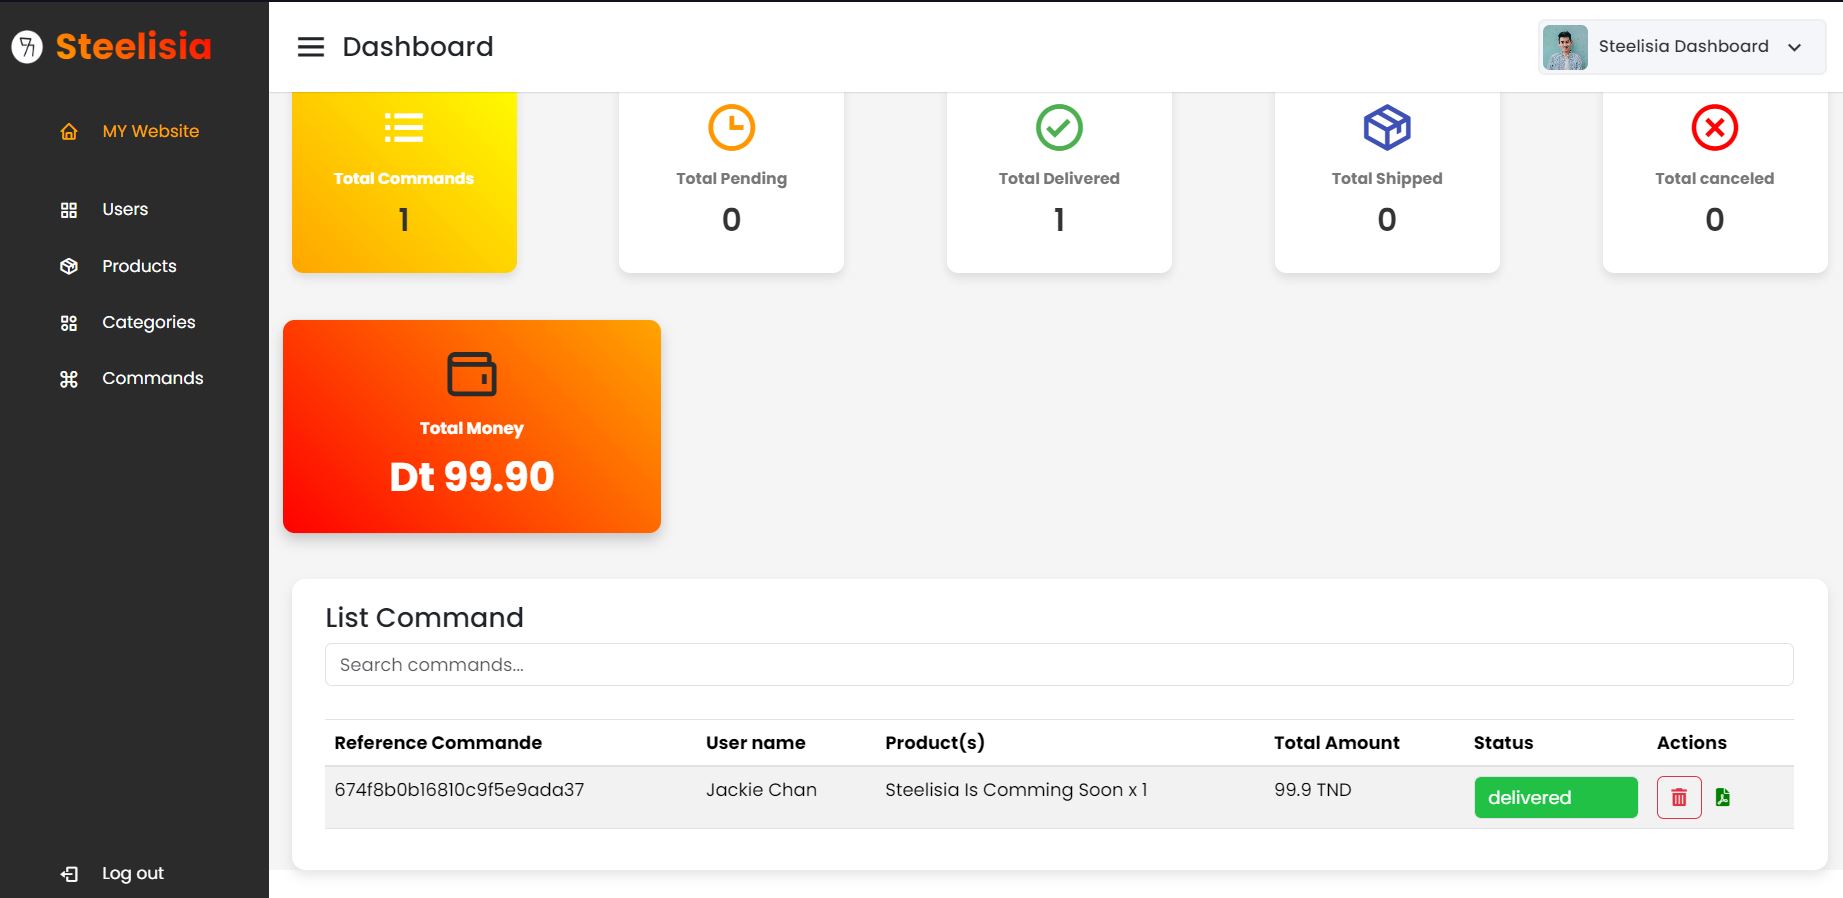Viewport: 1843px width, 898px height.
Task: Click the green delivered status button
Action: [1555, 798]
